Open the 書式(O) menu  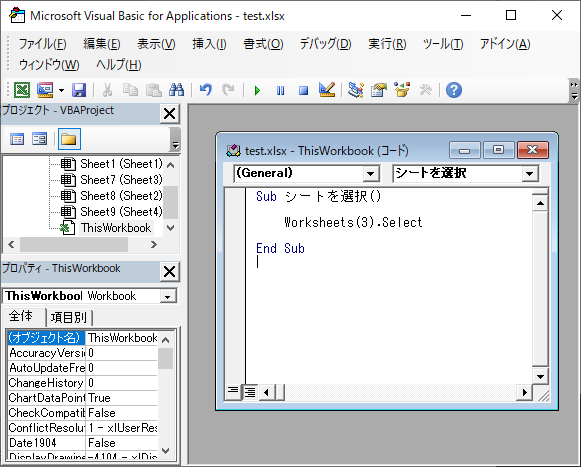(x=263, y=44)
